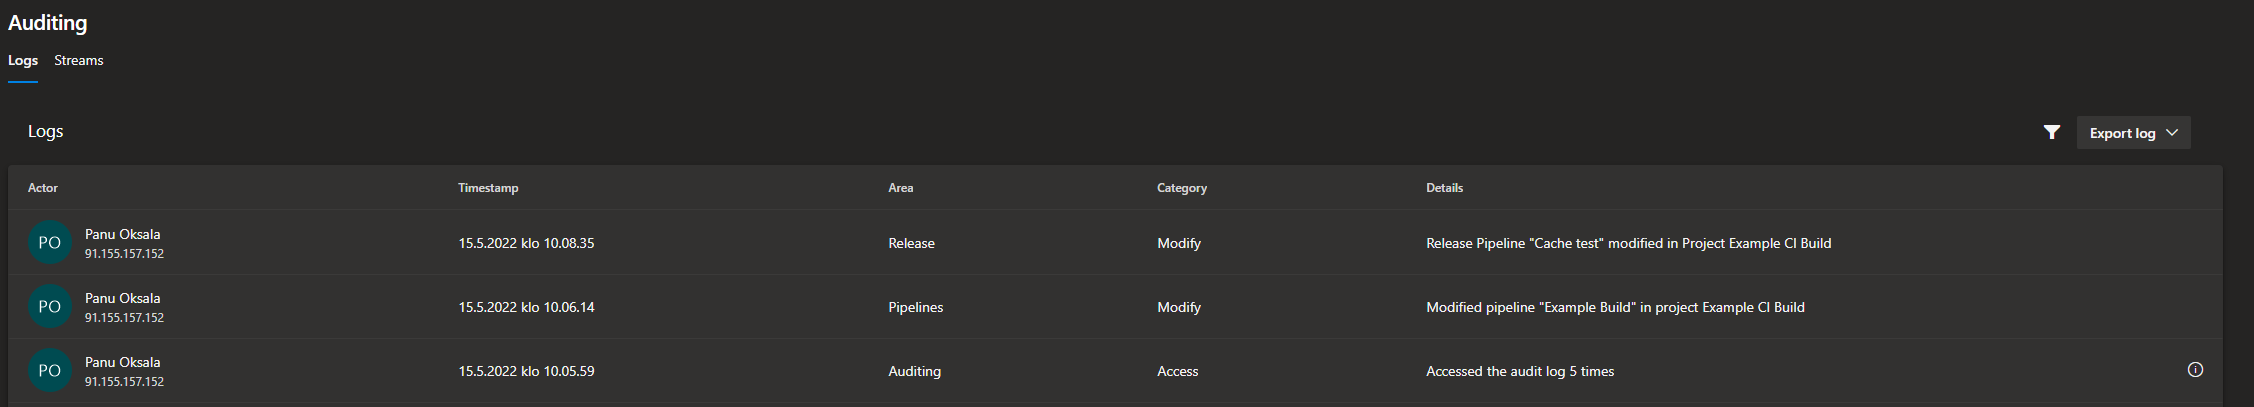Click PO avatar on Pipelines row
The width and height of the screenshot is (2254, 407).
49,306
